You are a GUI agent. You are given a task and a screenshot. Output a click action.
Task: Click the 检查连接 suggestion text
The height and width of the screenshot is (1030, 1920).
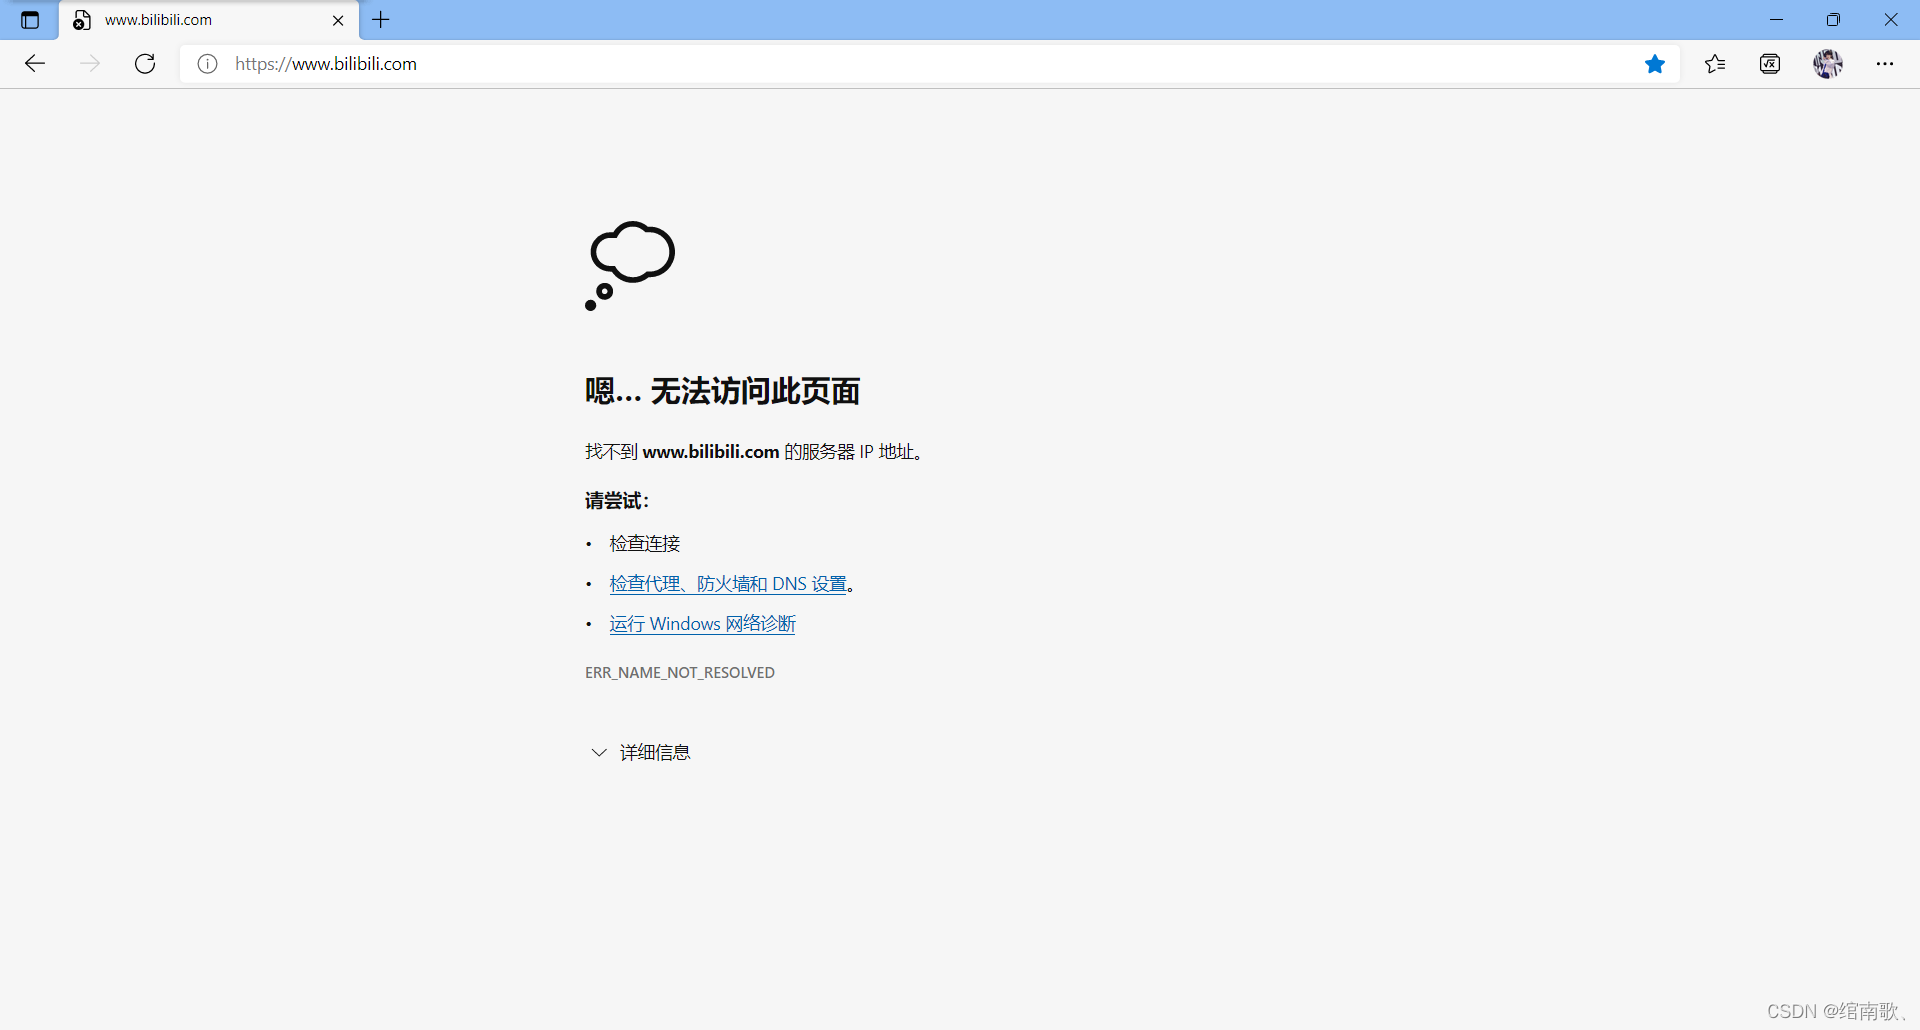point(645,544)
